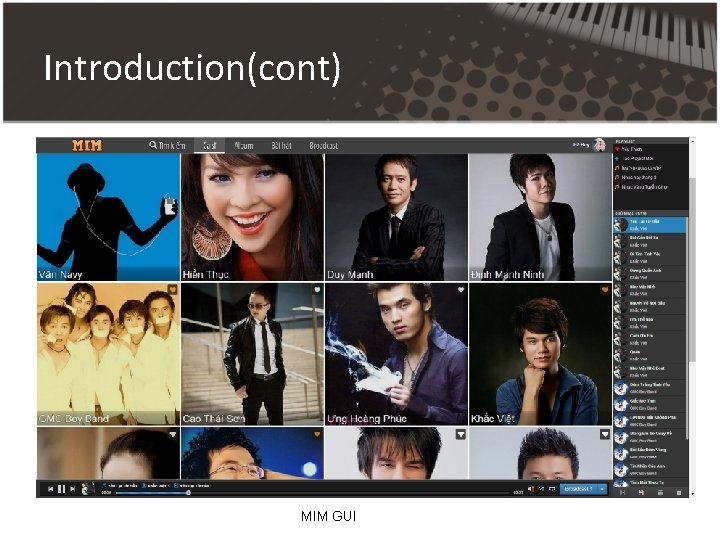This screenshot has height=540, width=720.
Task: Click the MIM logo
Action: 87,146
